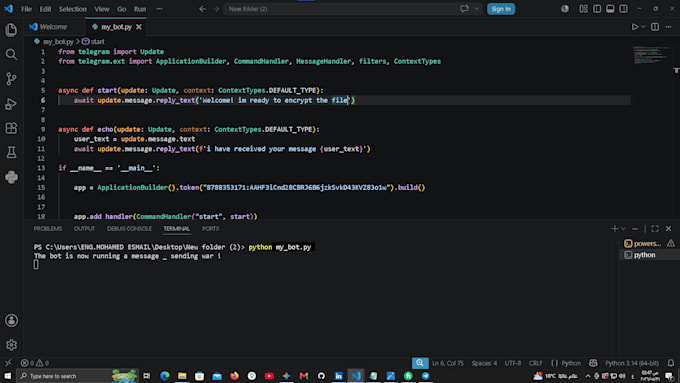Switch to the DEBUG CONSOLE tab
The height and width of the screenshot is (383, 680).
tap(129, 229)
